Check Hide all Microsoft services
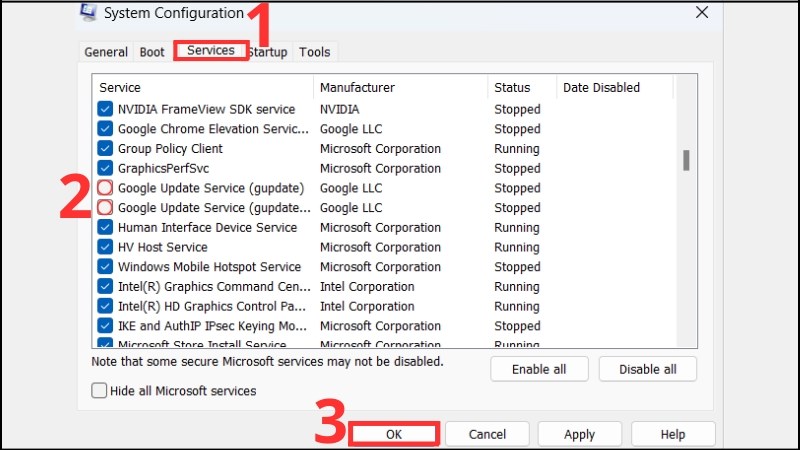The height and width of the screenshot is (450, 800). point(99,391)
